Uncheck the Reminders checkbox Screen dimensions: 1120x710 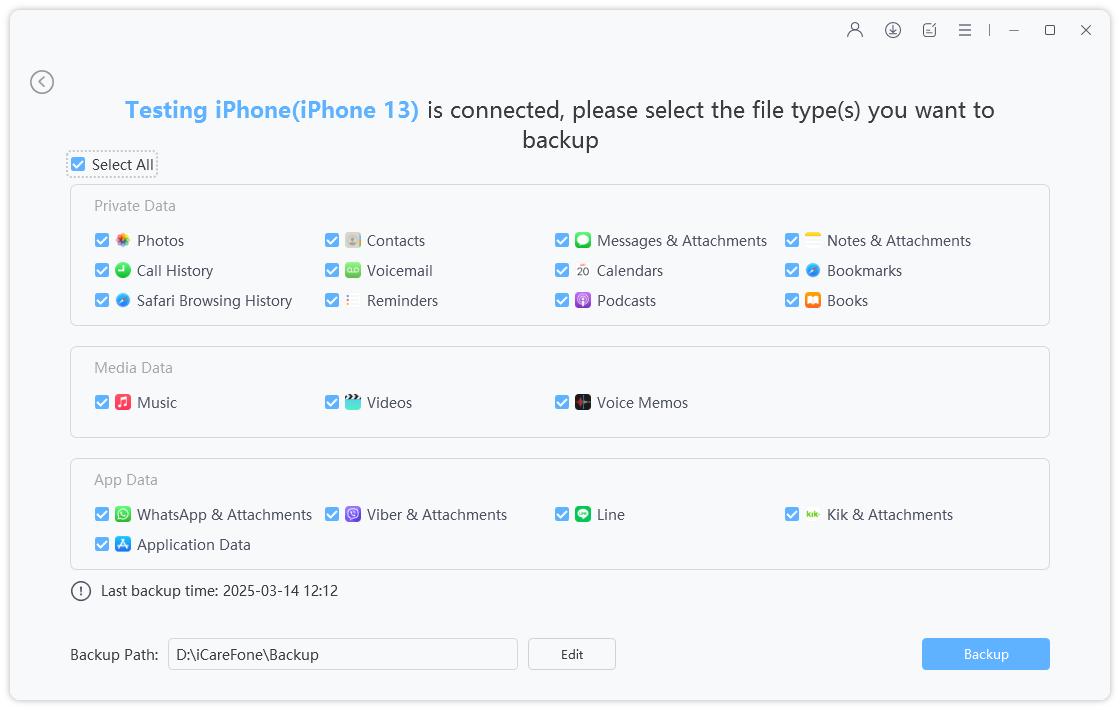click(332, 300)
